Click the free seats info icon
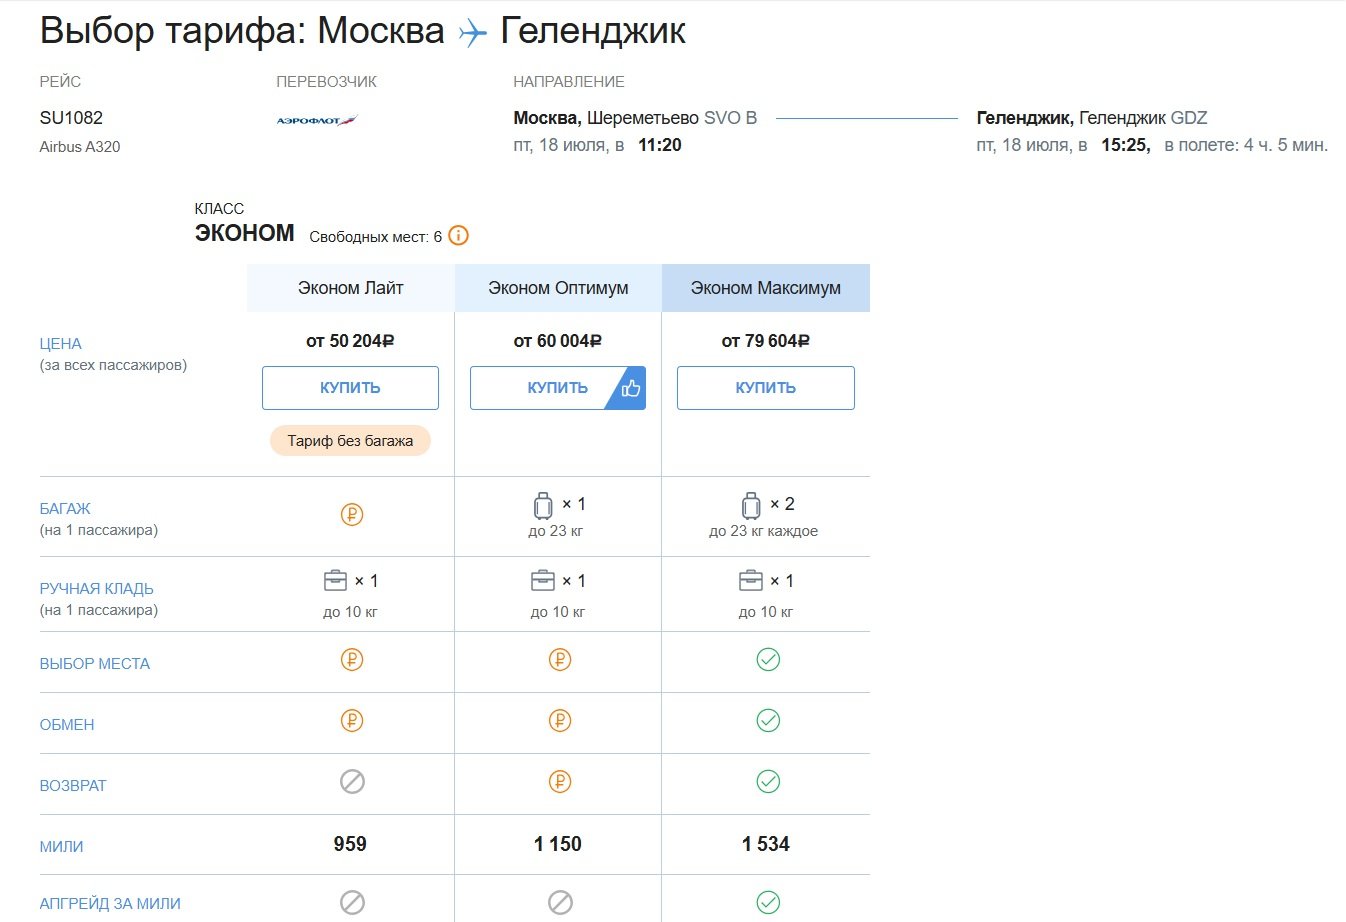The height and width of the screenshot is (922, 1346). 458,236
